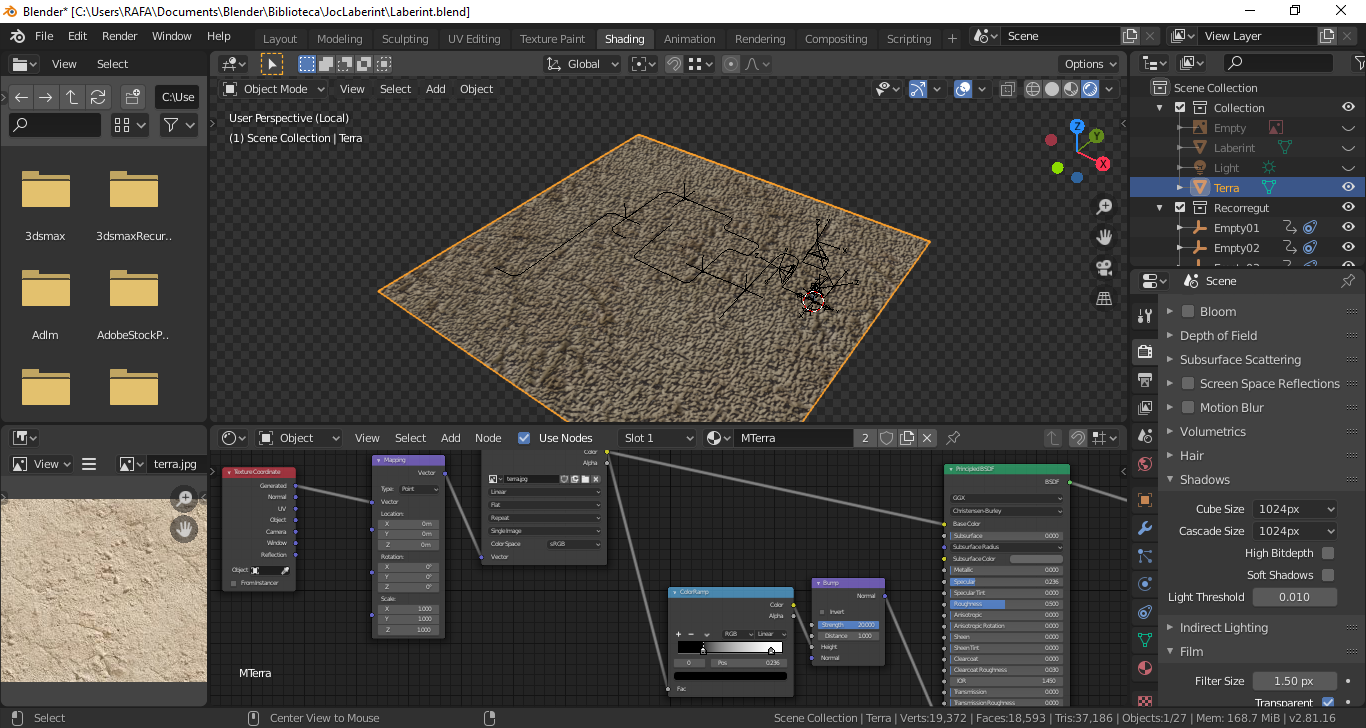Open the Output properties tab

(x=1145, y=380)
